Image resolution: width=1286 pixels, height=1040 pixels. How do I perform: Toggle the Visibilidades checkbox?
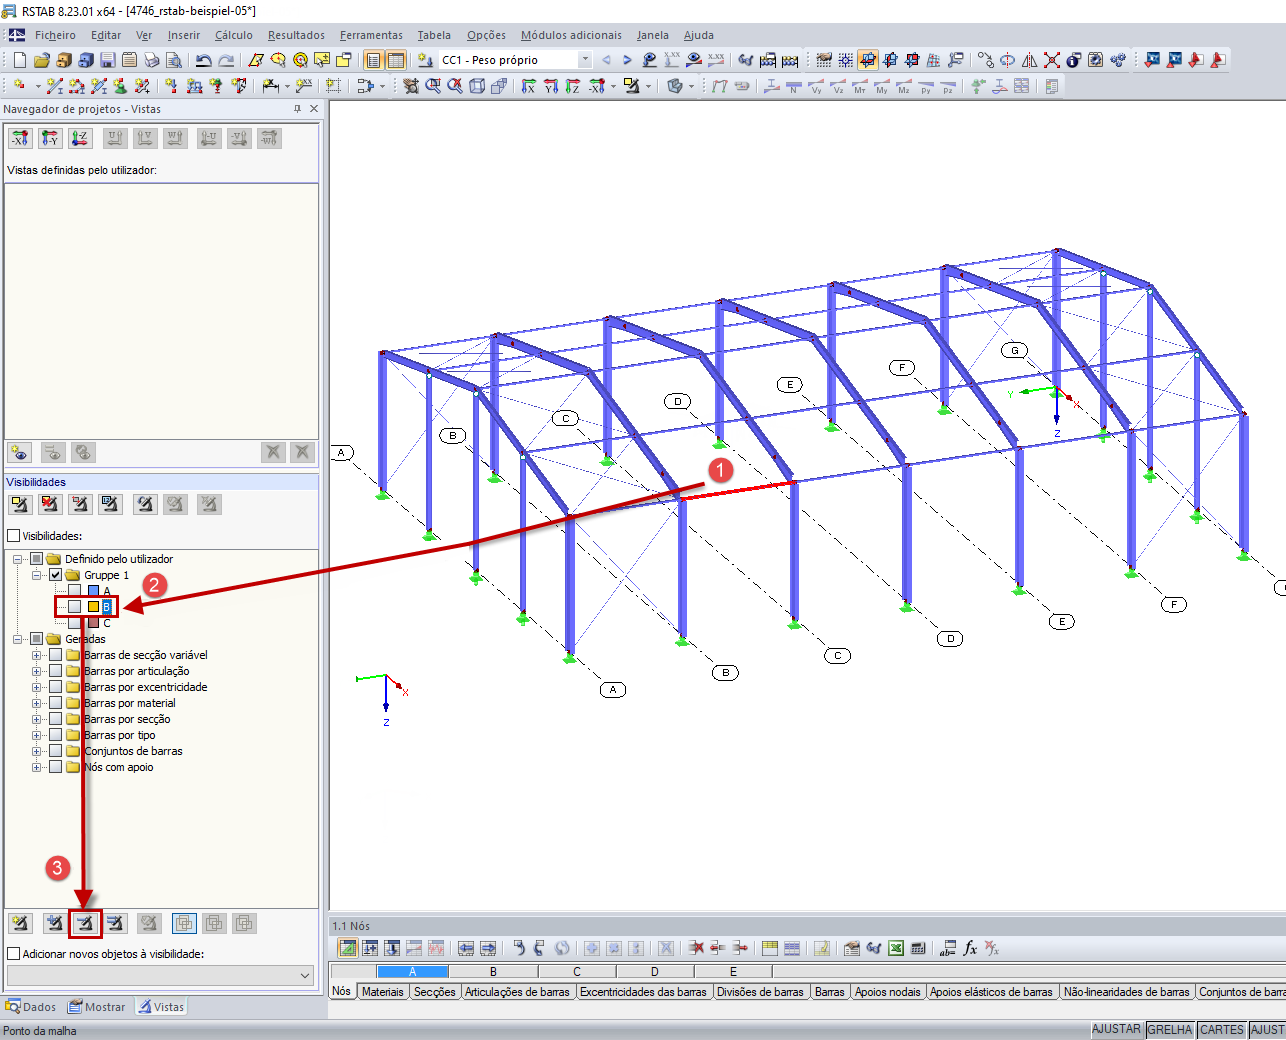coord(14,536)
